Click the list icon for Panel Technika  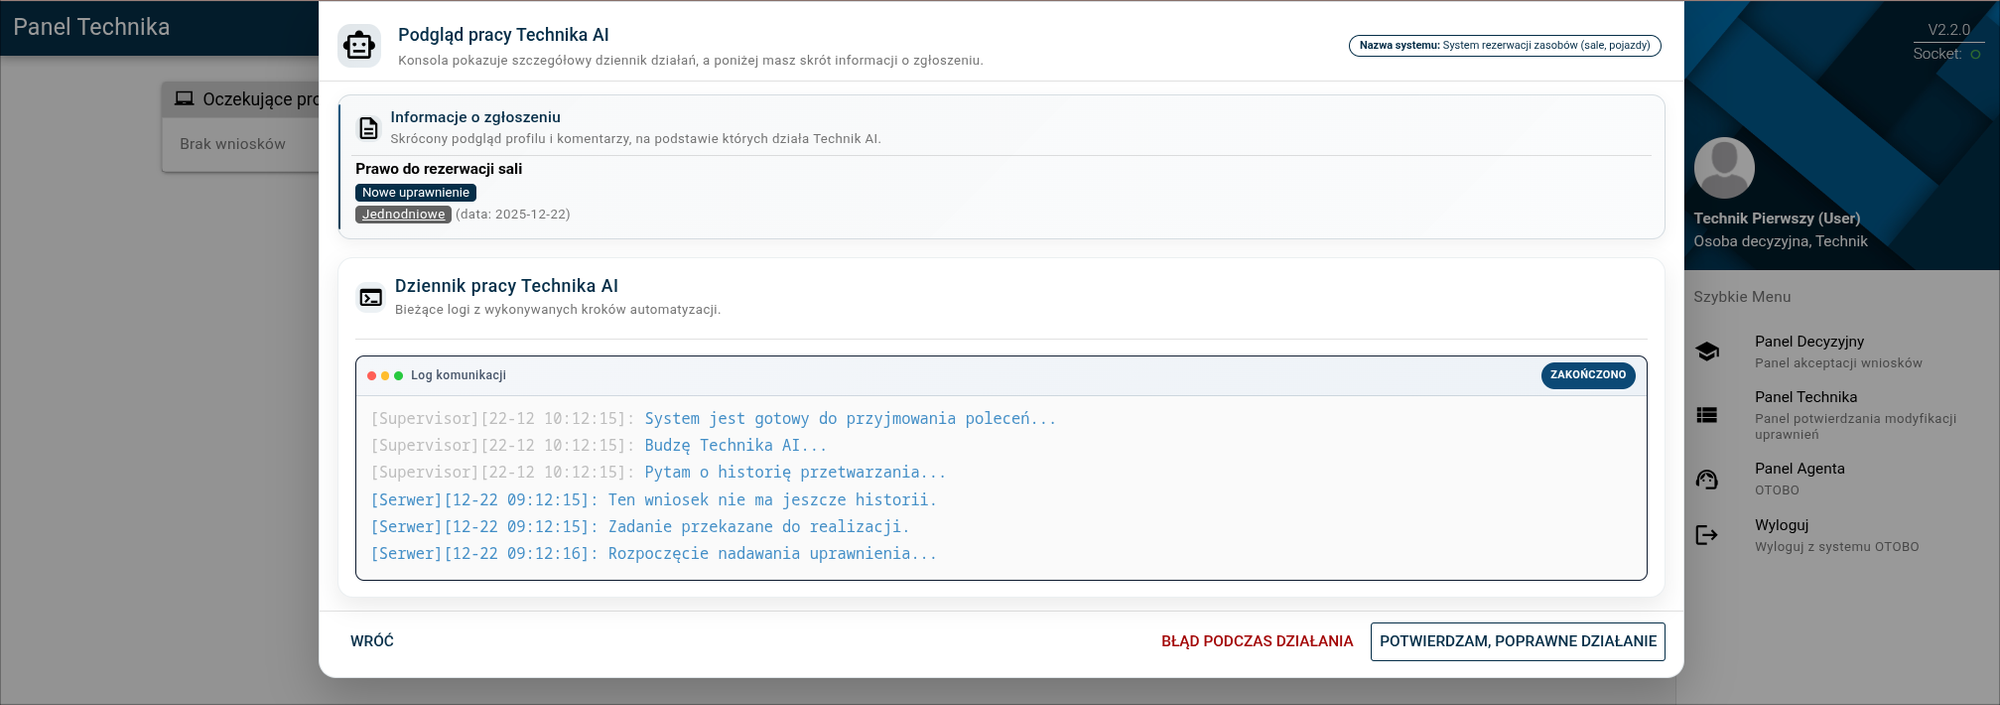point(1707,415)
